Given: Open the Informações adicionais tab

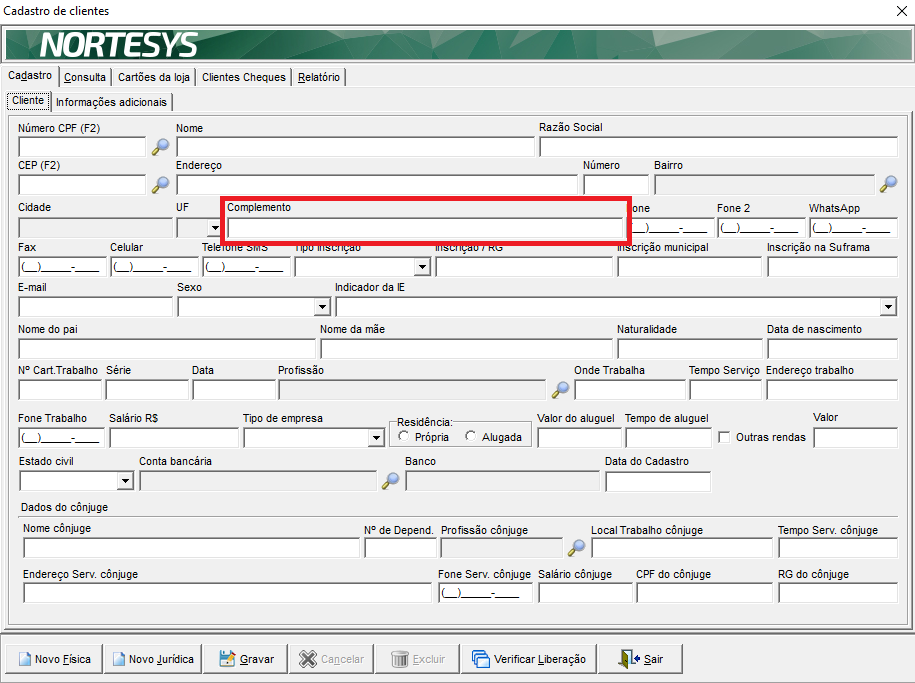Looking at the screenshot, I should 111,102.
